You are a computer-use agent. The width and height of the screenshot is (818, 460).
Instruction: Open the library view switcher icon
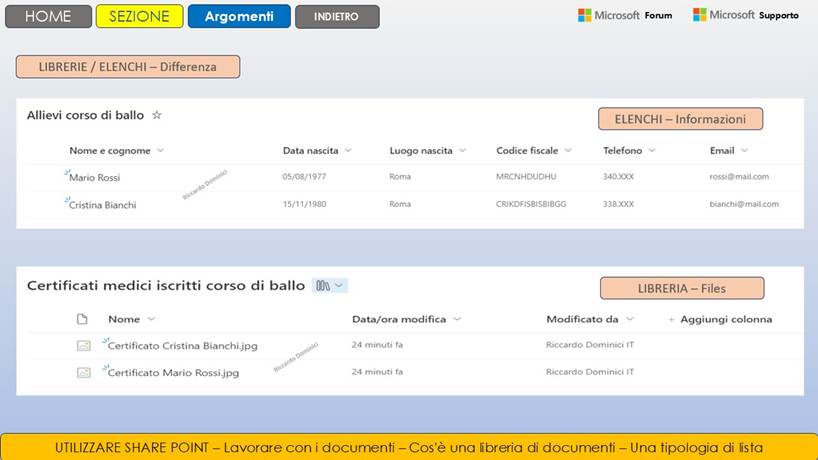point(330,285)
